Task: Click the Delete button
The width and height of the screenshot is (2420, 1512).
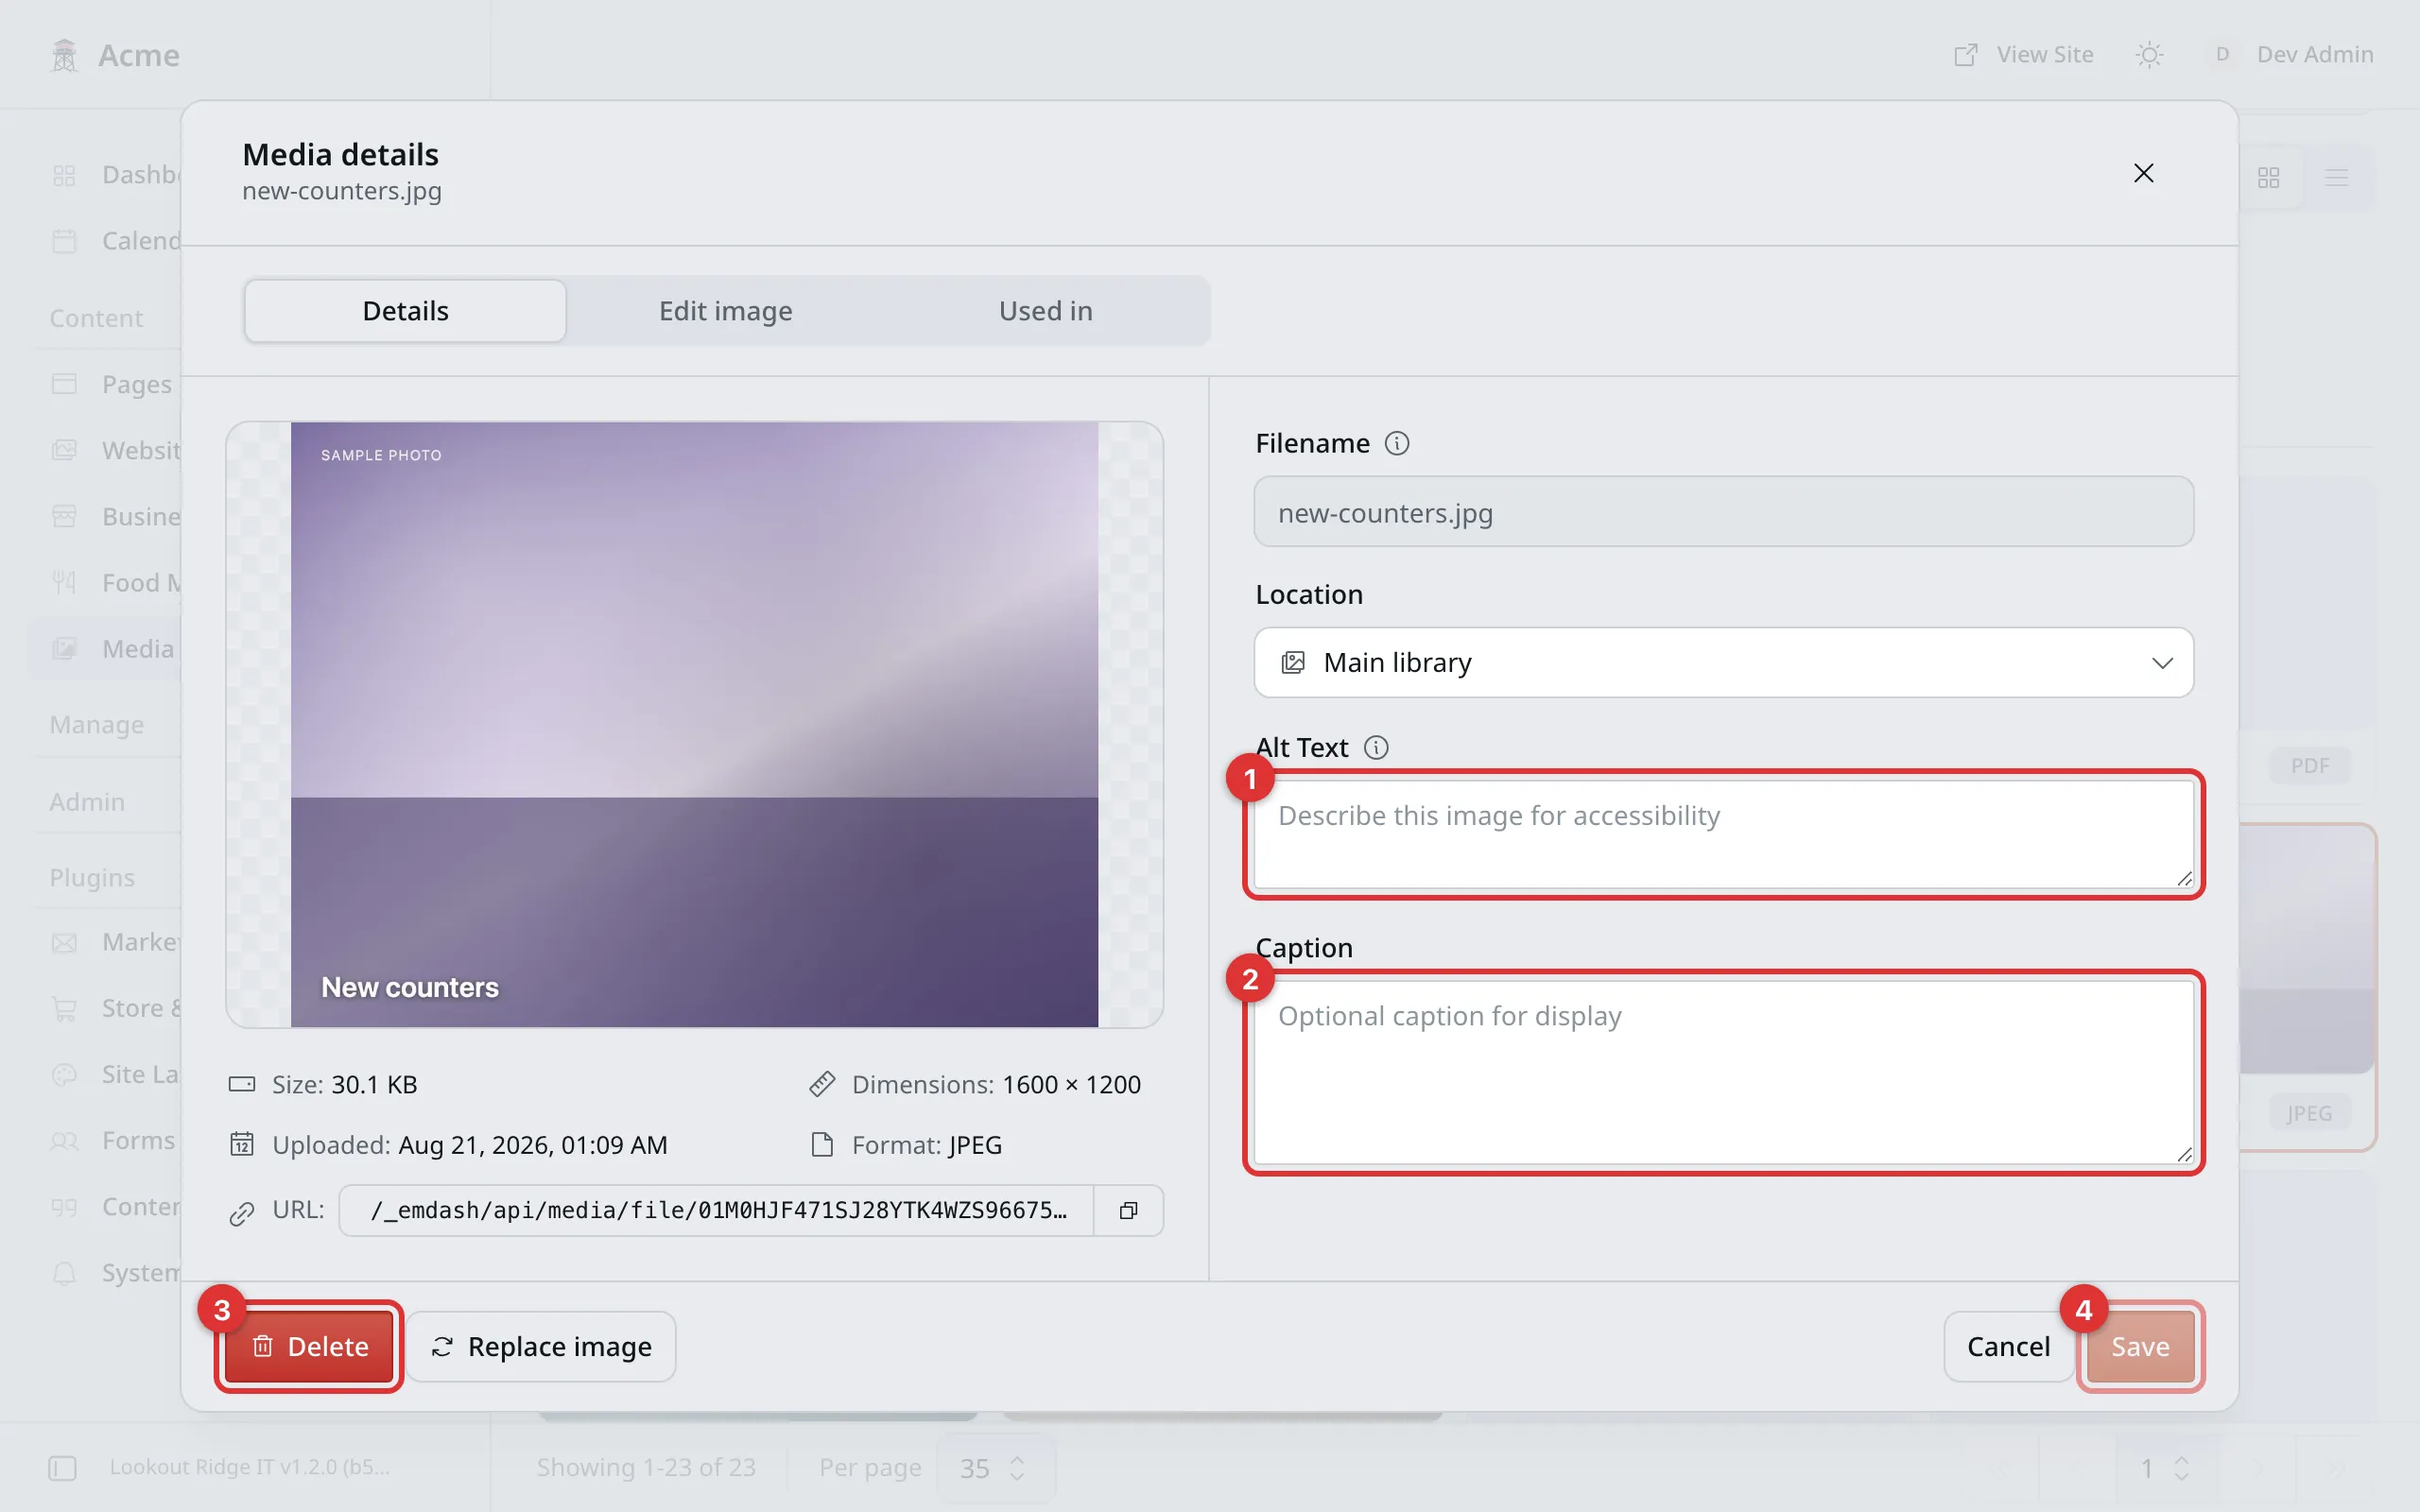Action: pos(309,1346)
